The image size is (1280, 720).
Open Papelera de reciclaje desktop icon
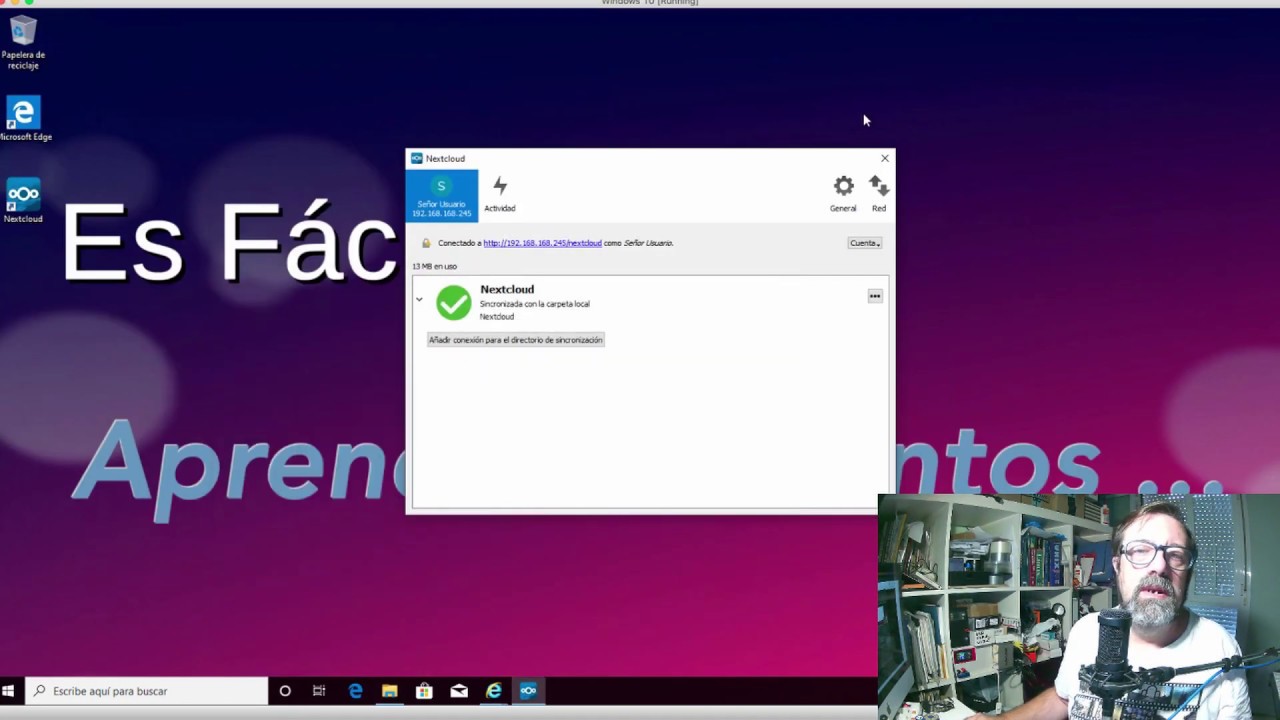click(23, 44)
